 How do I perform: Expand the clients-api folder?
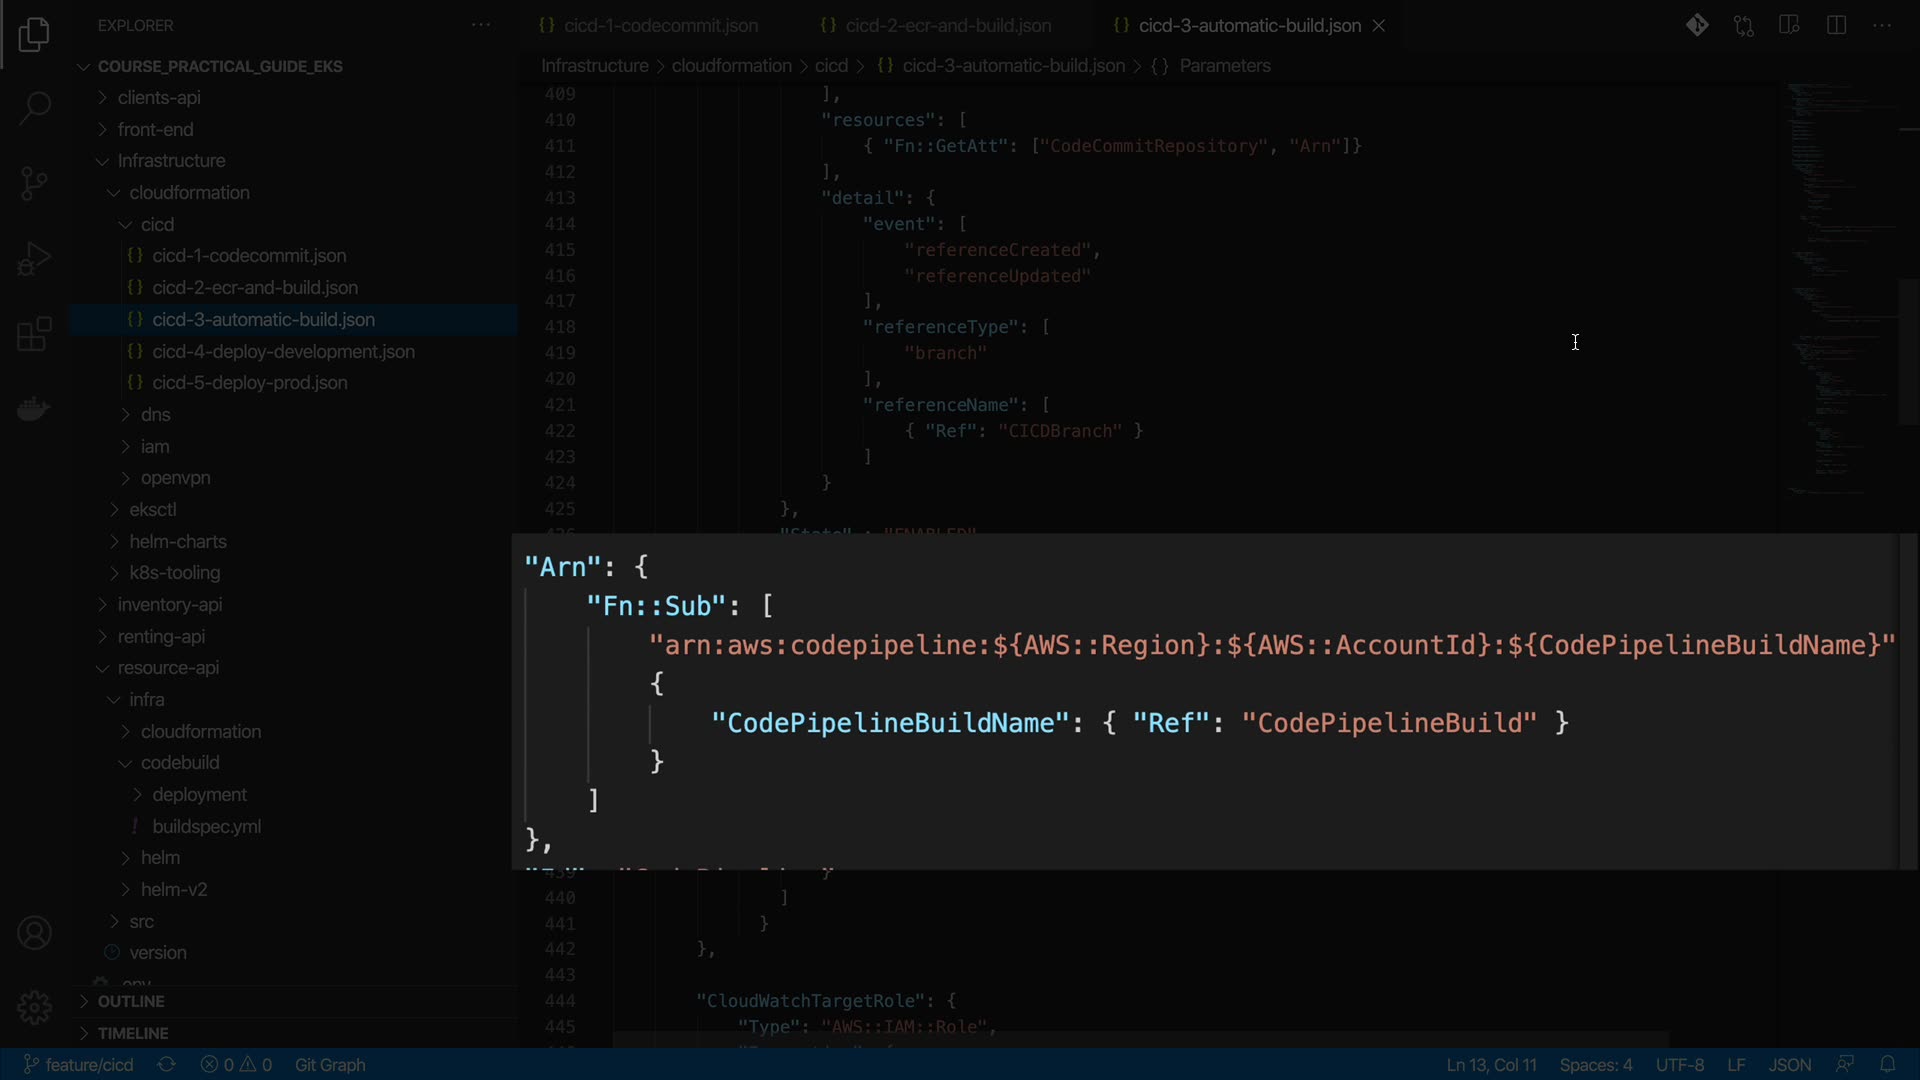point(159,98)
